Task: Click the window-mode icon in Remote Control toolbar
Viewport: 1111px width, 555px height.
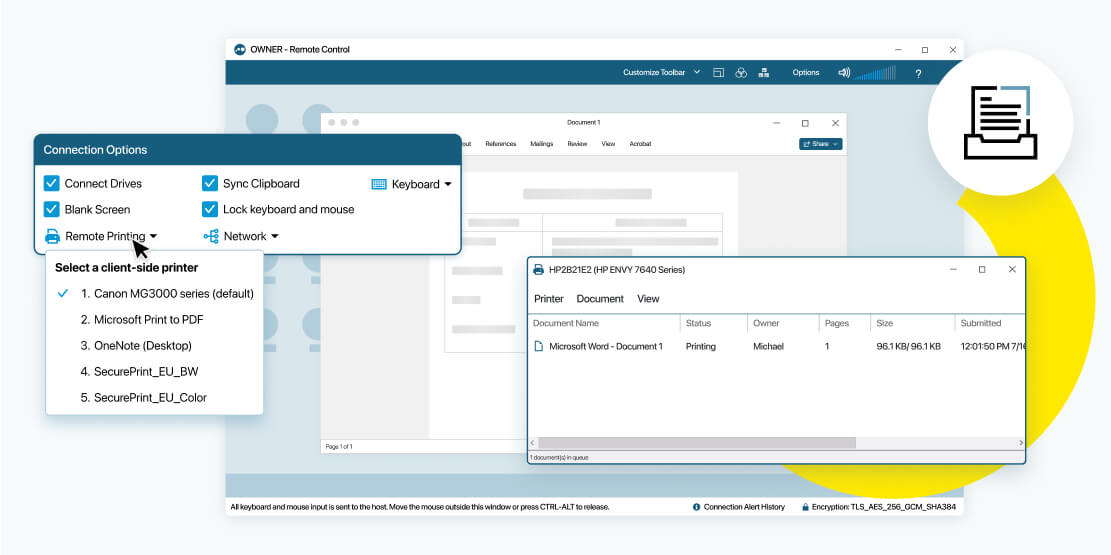Action: pyautogui.click(x=718, y=73)
